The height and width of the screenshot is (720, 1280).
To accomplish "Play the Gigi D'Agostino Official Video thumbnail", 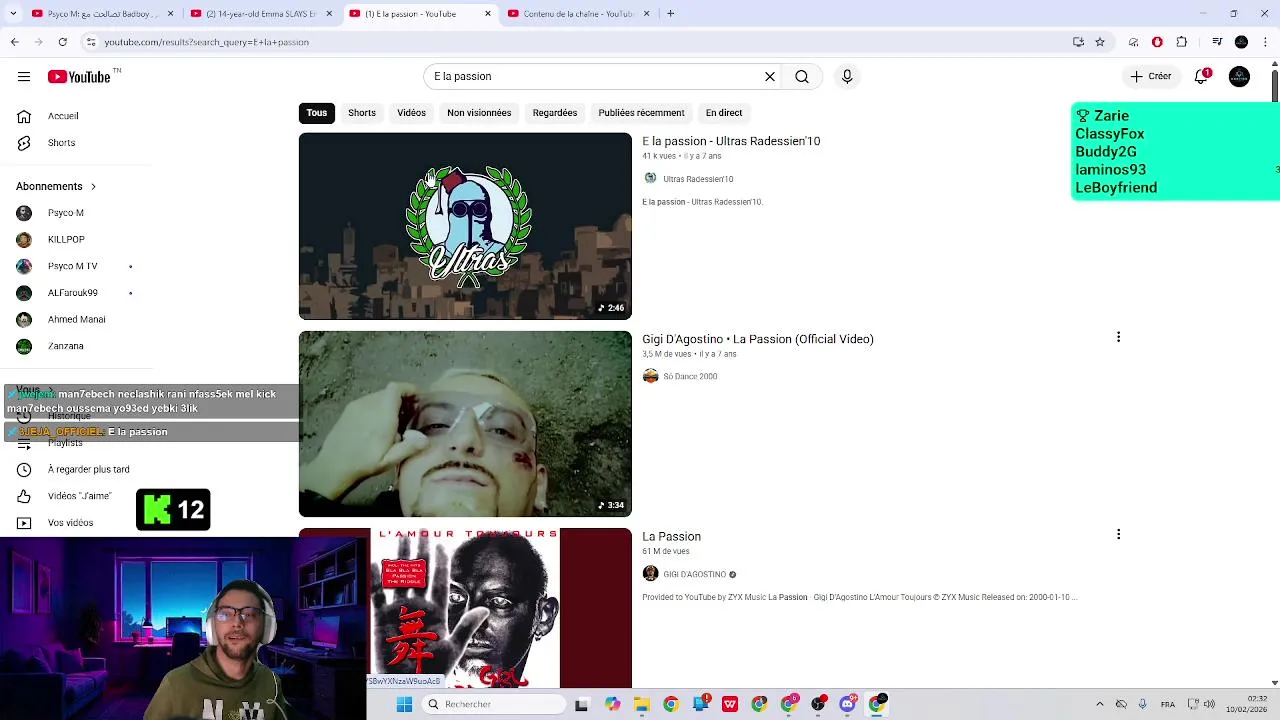I will tap(465, 424).
